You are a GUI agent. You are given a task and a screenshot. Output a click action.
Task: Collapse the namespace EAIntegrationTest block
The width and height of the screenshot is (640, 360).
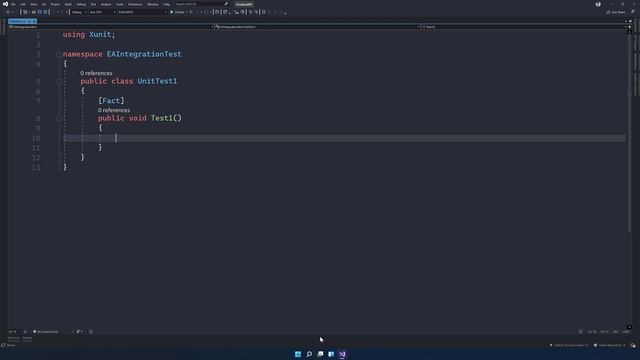click(59, 54)
